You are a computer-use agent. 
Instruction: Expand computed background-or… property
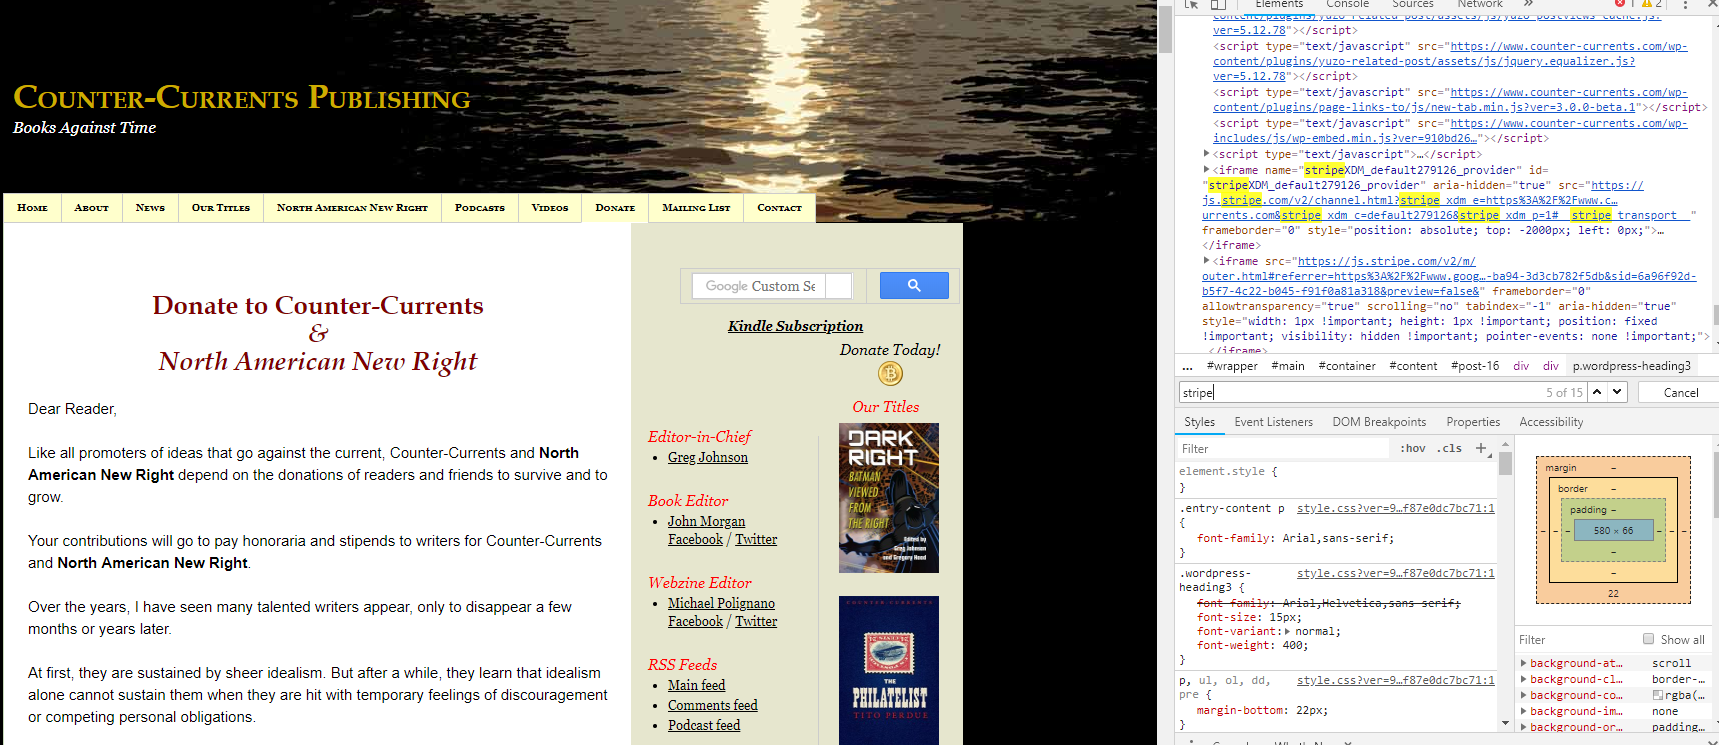click(1524, 727)
